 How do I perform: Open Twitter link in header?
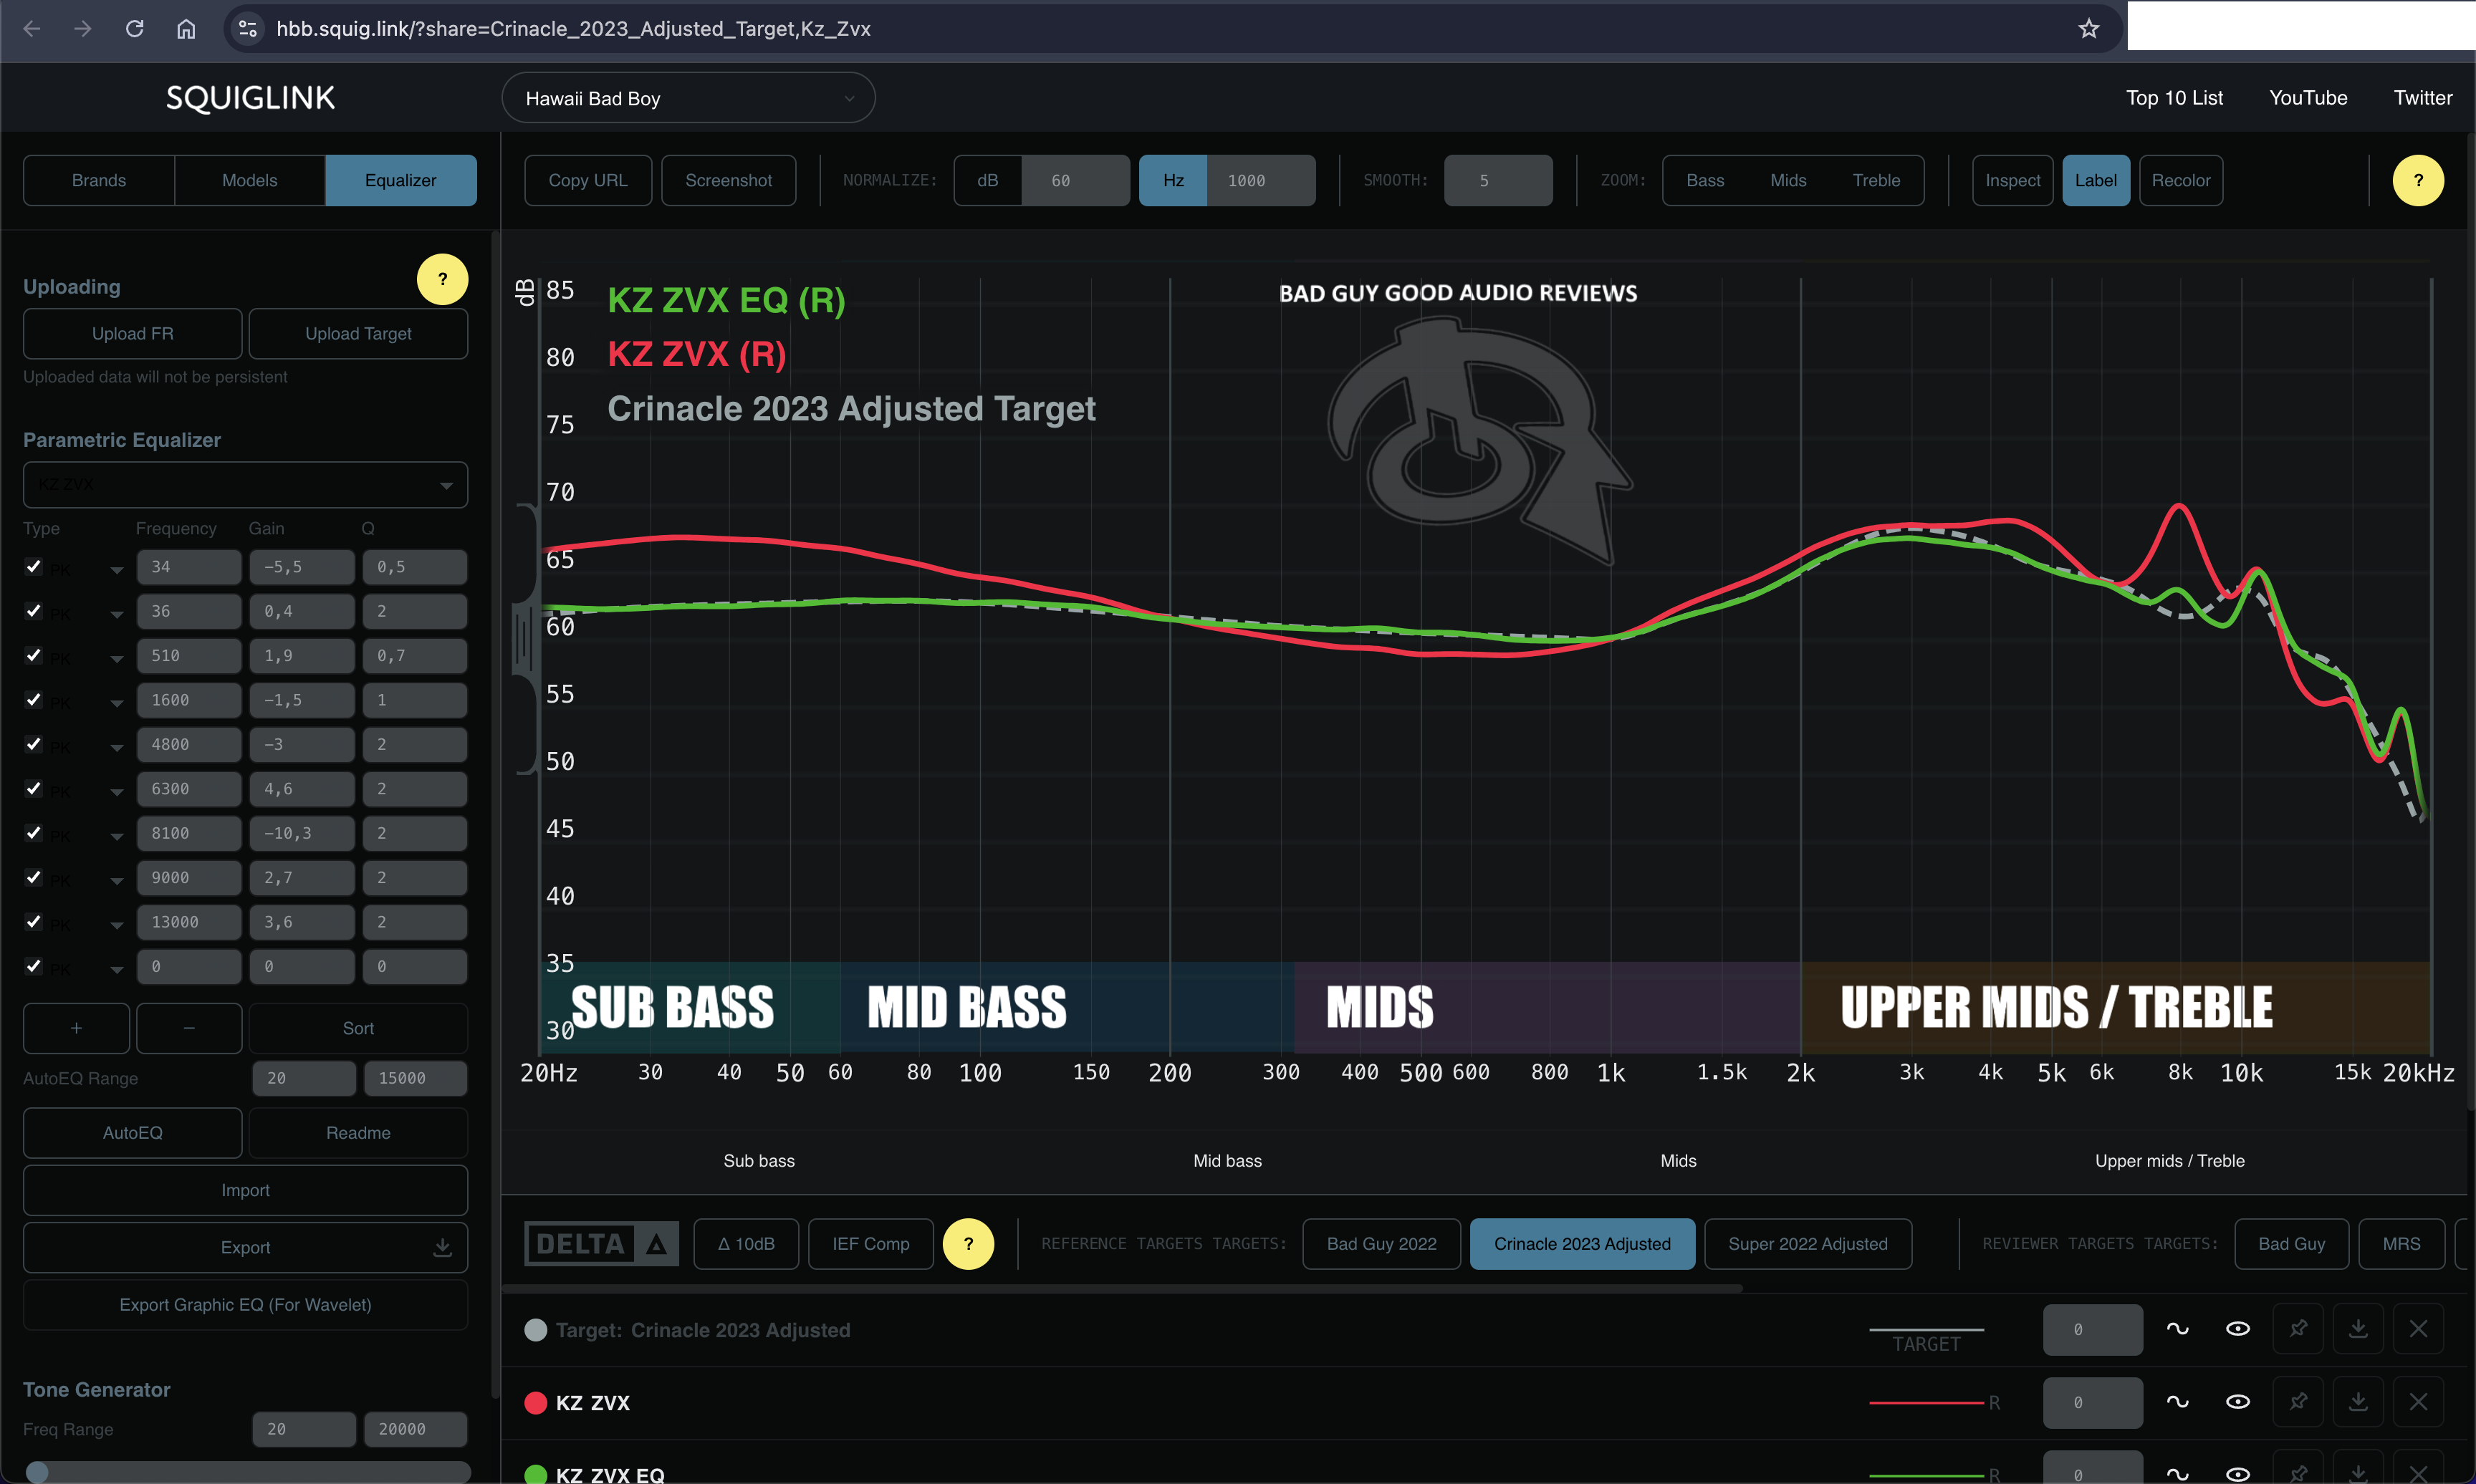point(2422,98)
